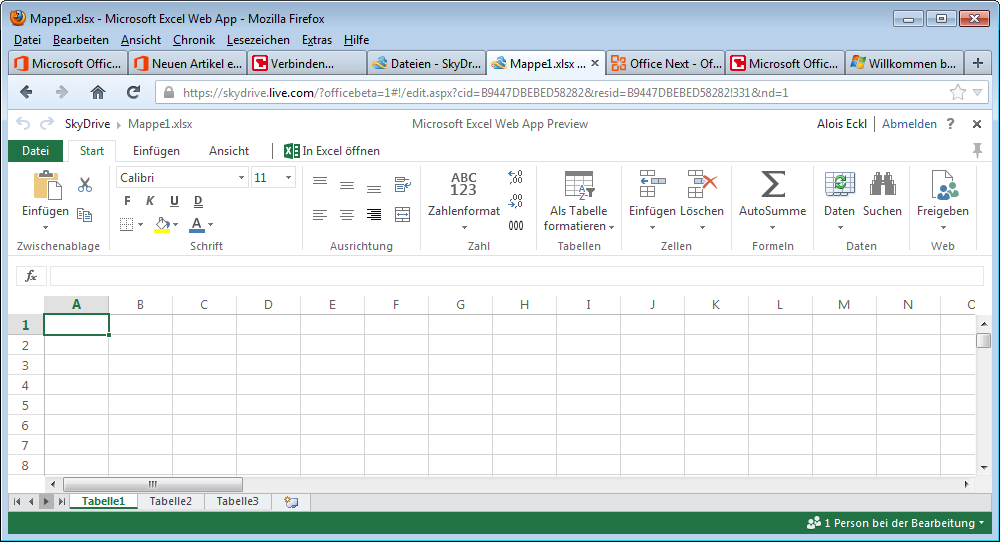Switch to the Einfügen ribbon tab
1000x542 pixels.
156,151
